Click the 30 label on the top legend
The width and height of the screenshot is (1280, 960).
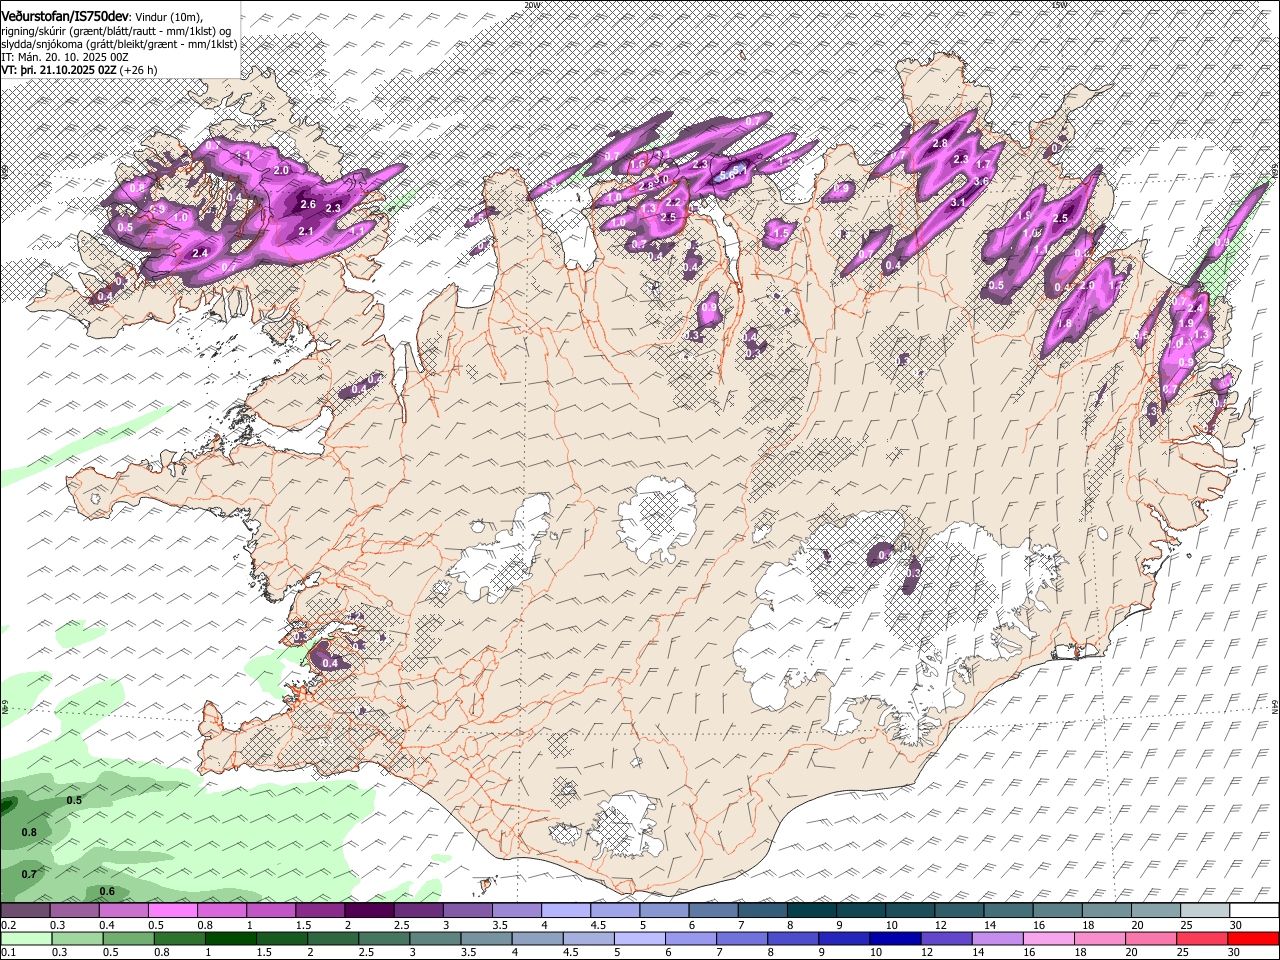point(1236,925)
